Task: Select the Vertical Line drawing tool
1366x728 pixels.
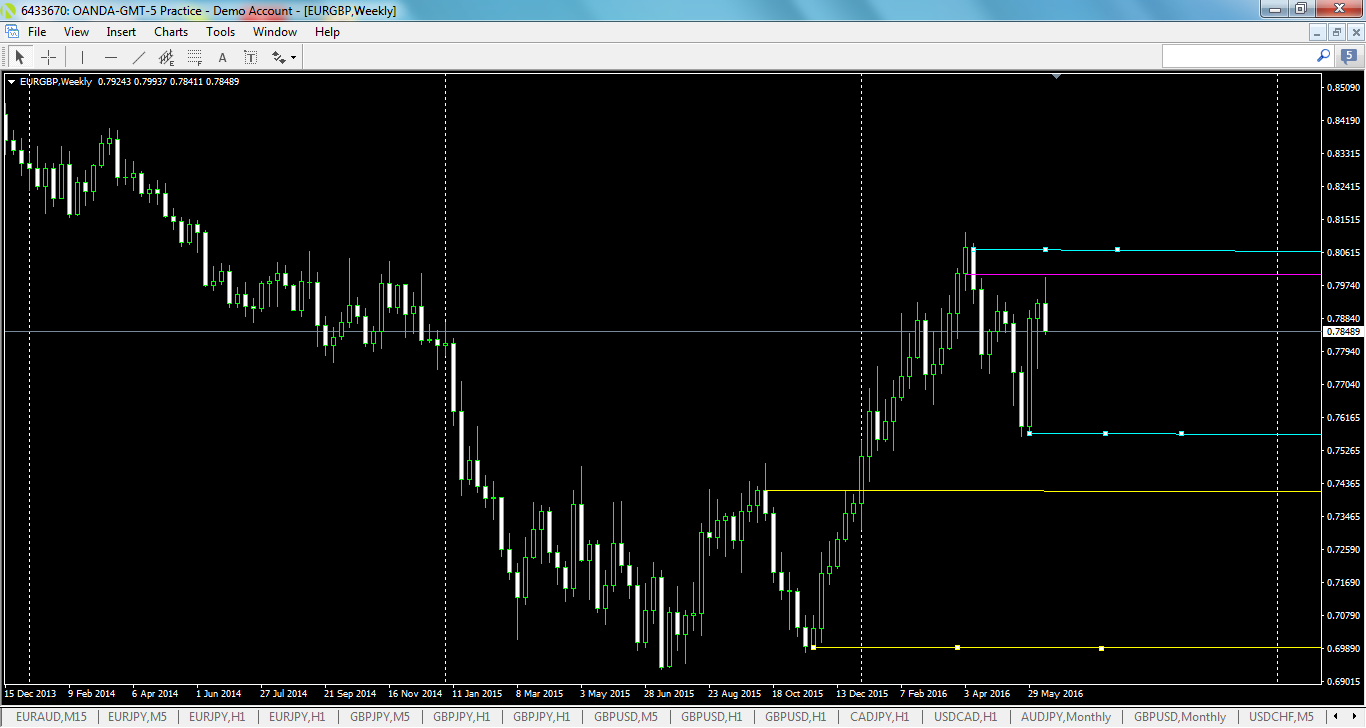Action: [82, 57]
